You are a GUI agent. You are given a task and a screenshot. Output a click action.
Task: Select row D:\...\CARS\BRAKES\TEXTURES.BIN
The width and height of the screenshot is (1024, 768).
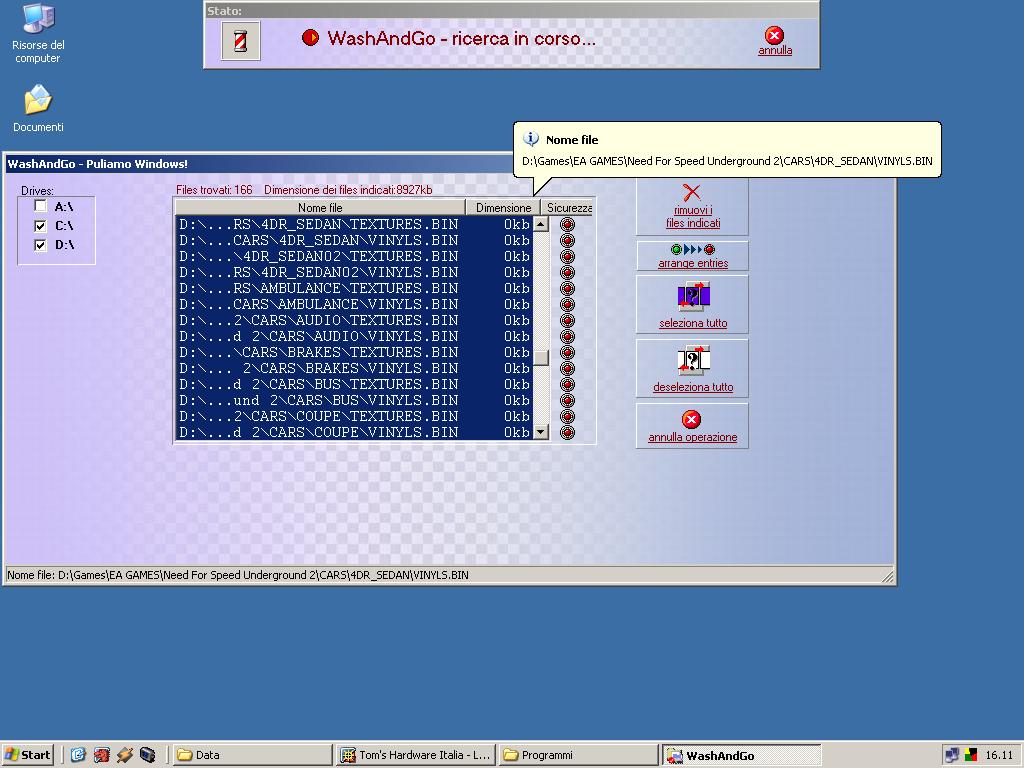point(355,352)
